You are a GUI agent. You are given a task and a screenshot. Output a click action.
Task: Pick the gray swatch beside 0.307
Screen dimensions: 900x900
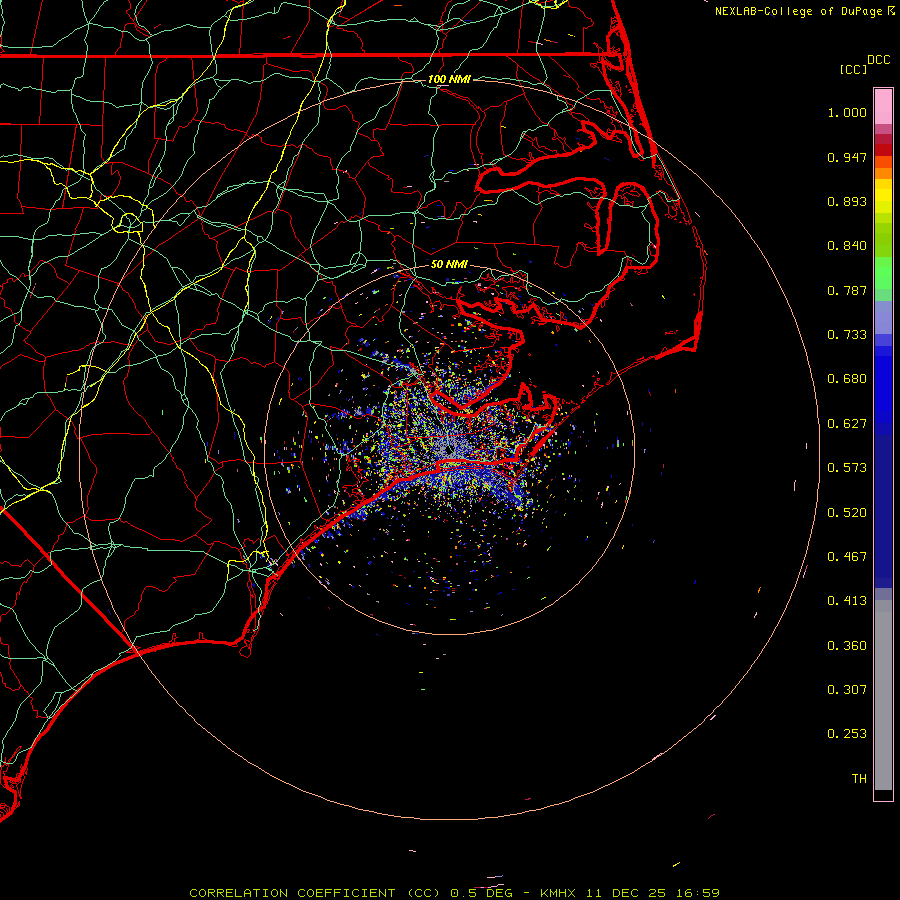coord(883,689)
